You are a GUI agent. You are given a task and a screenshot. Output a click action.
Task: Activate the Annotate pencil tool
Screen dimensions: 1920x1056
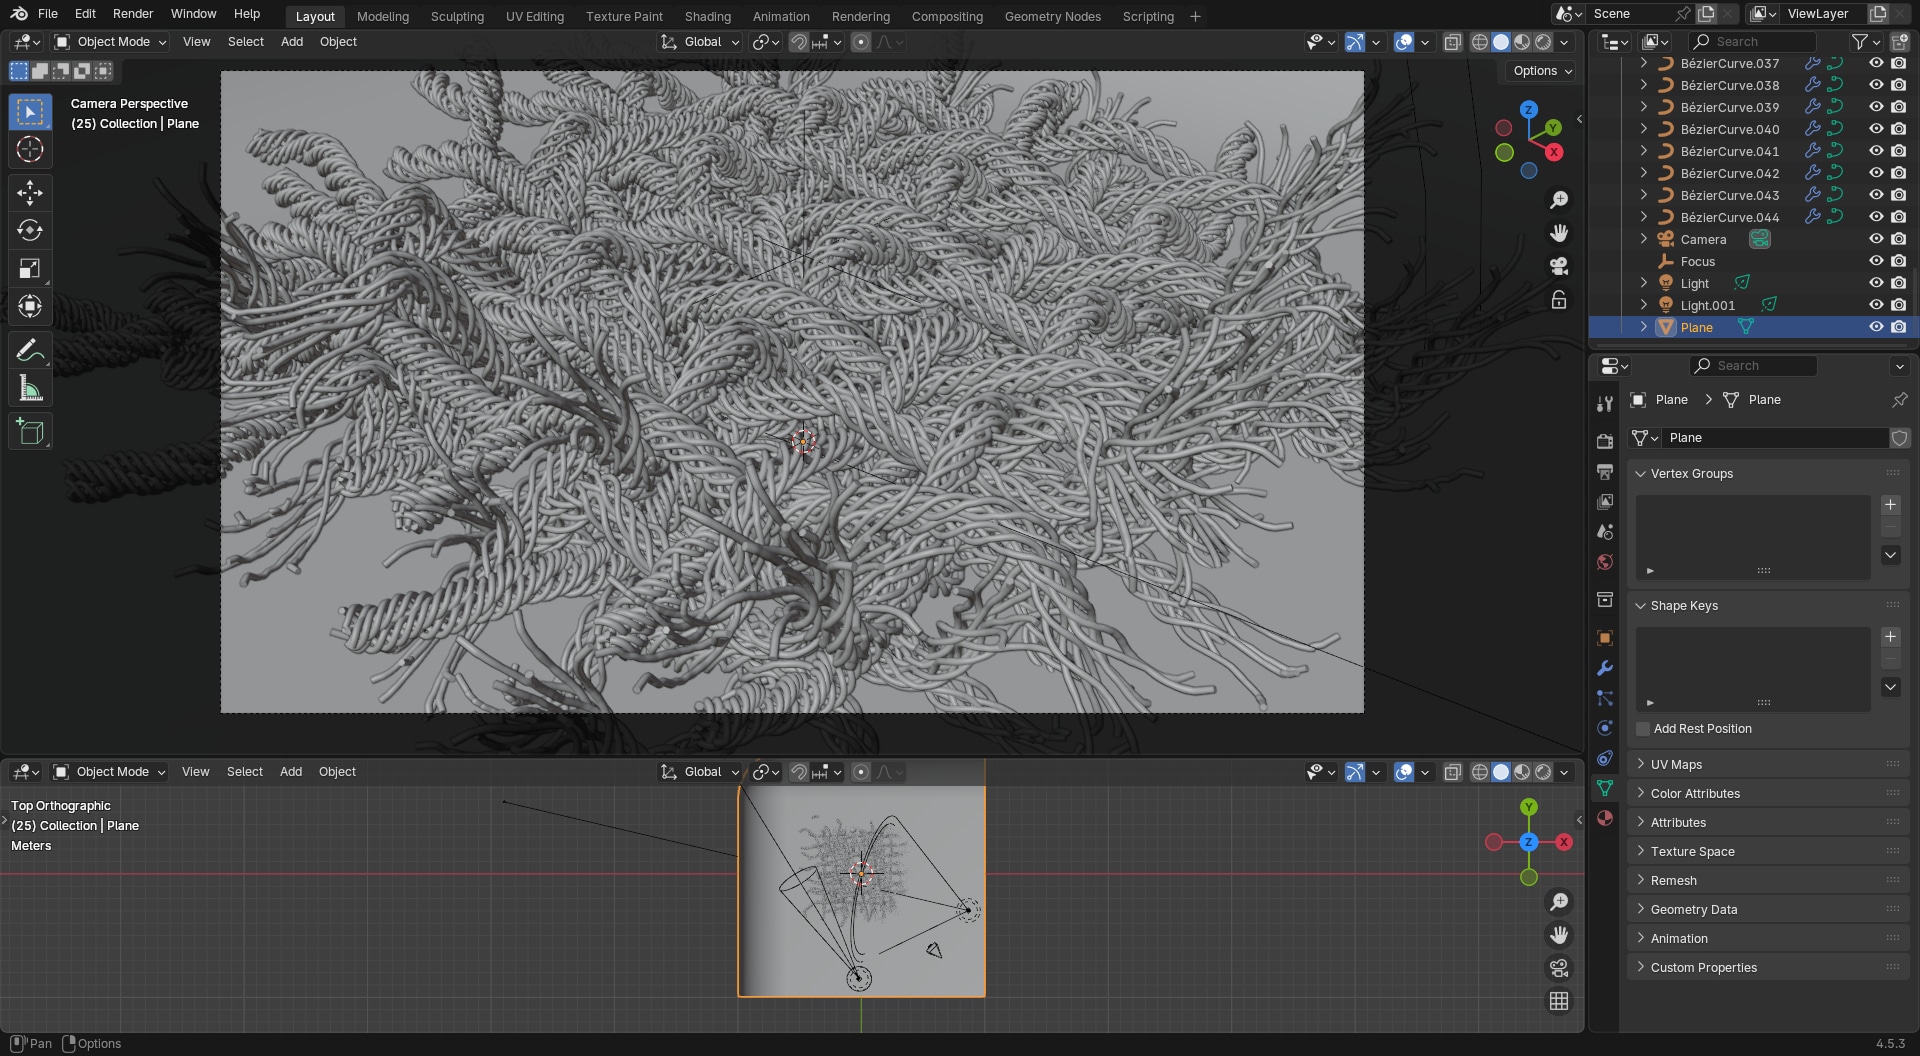point(30,351)
